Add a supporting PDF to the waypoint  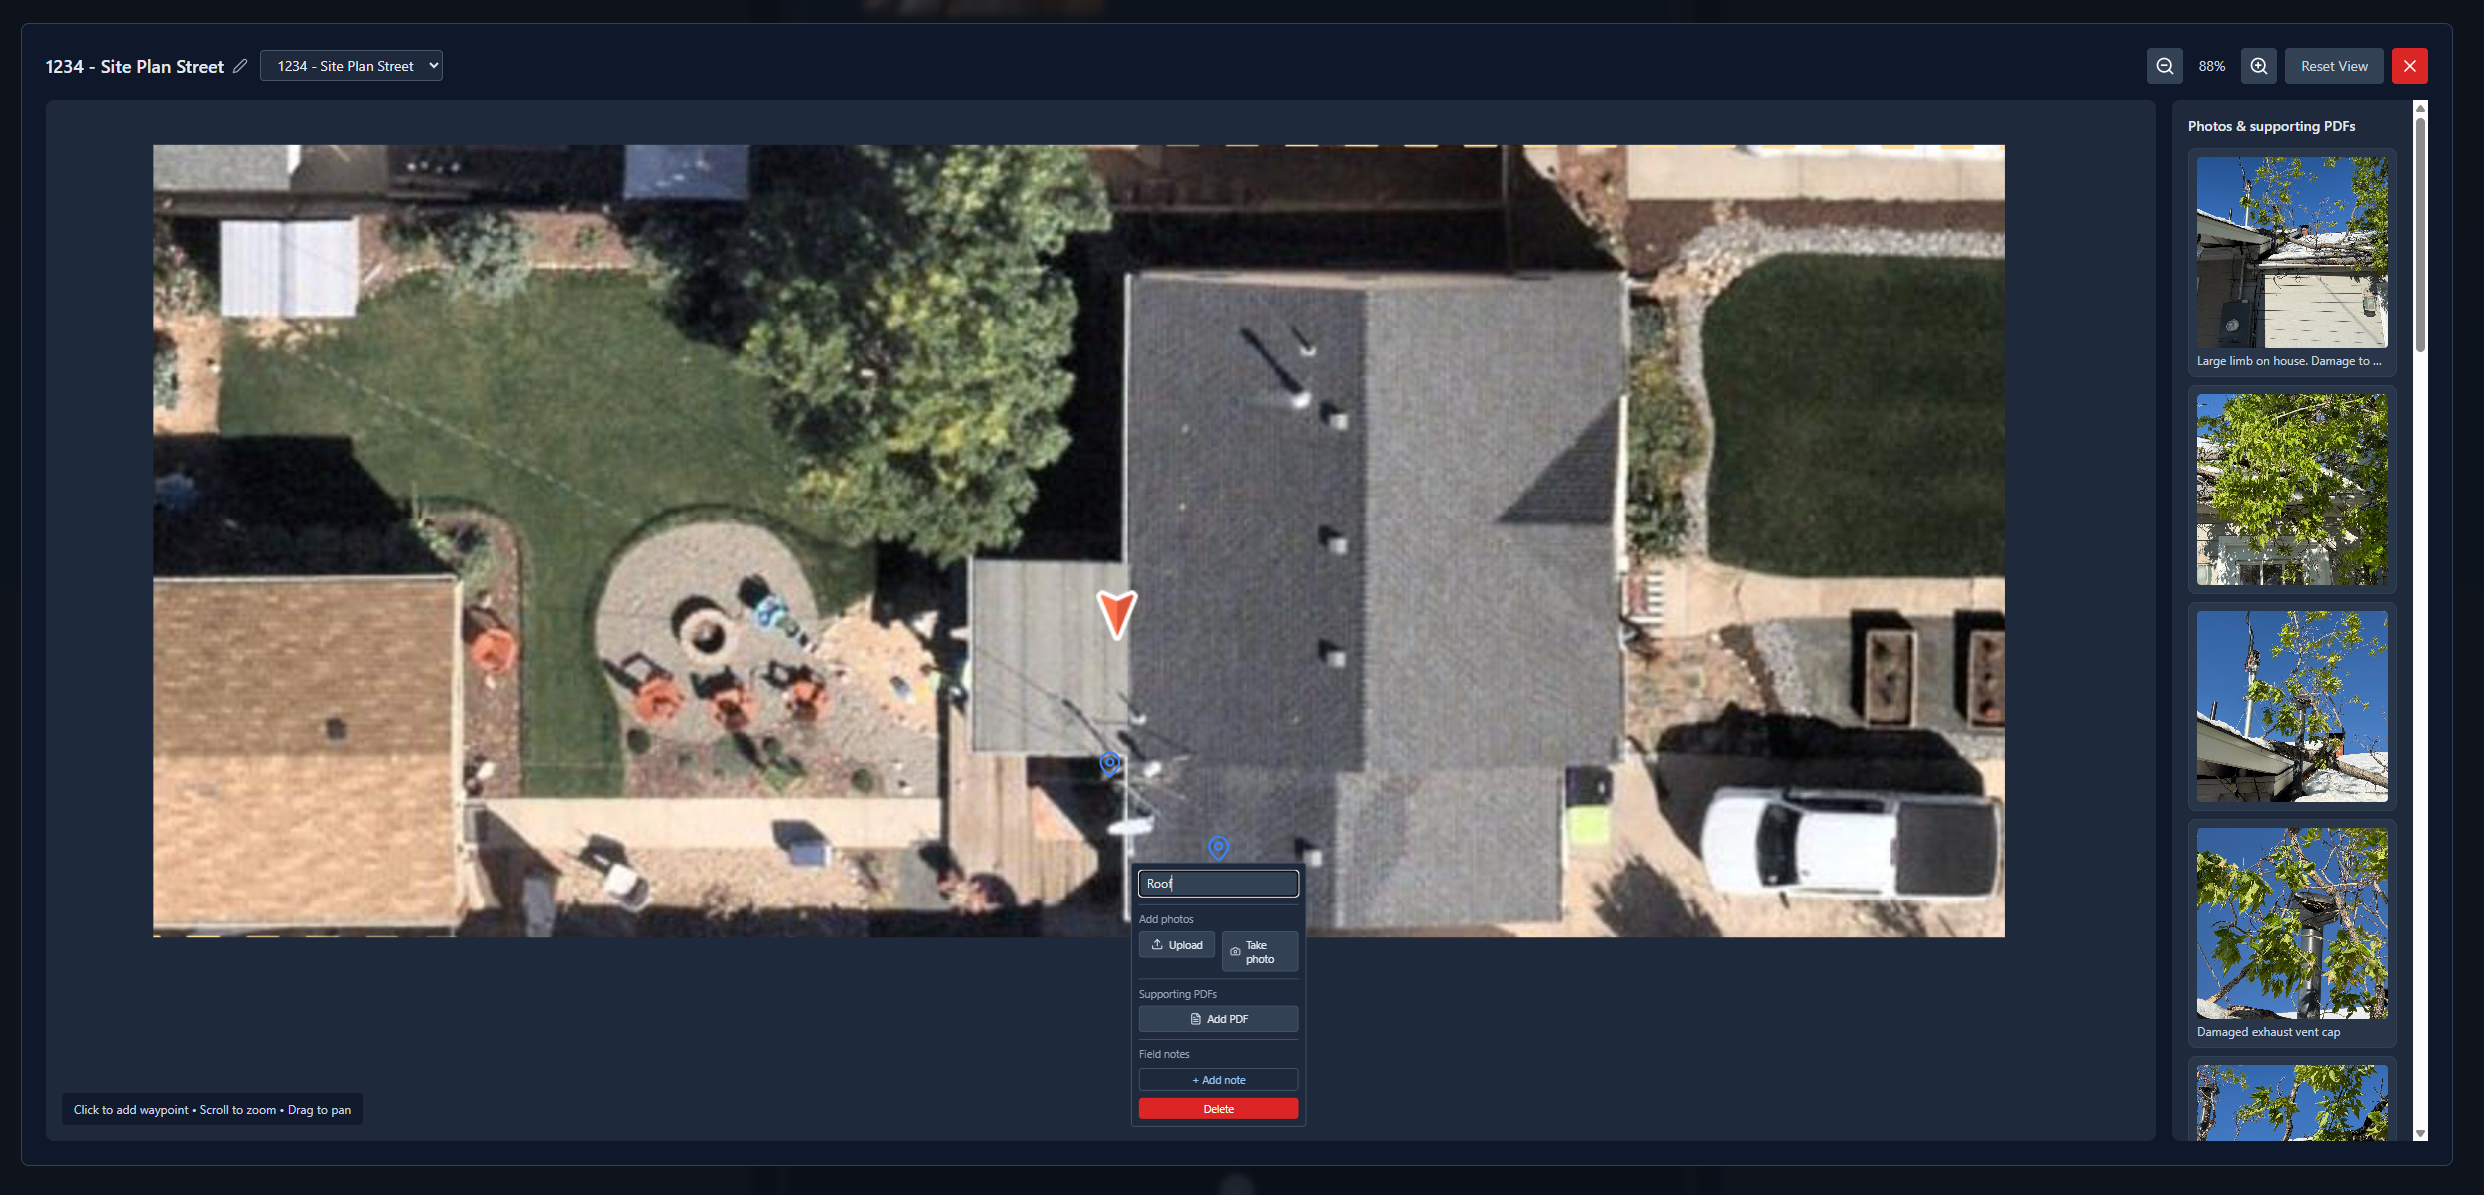click(1218, 1019)
